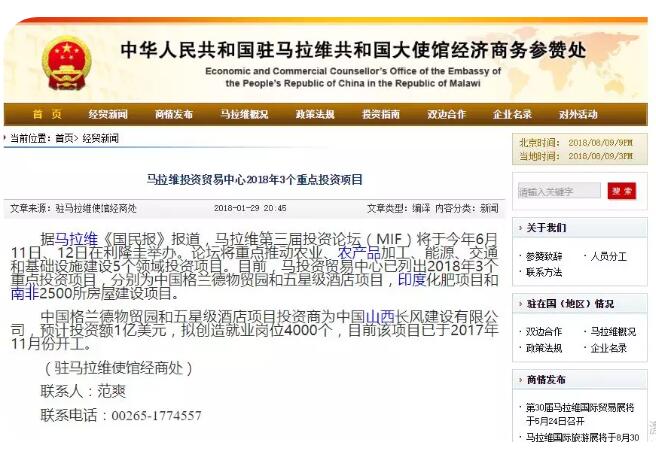Select 马拉维概况 in the navigation bar
Image resolution: width=656 pixels, height=458 pixels.
click(244, 114)
